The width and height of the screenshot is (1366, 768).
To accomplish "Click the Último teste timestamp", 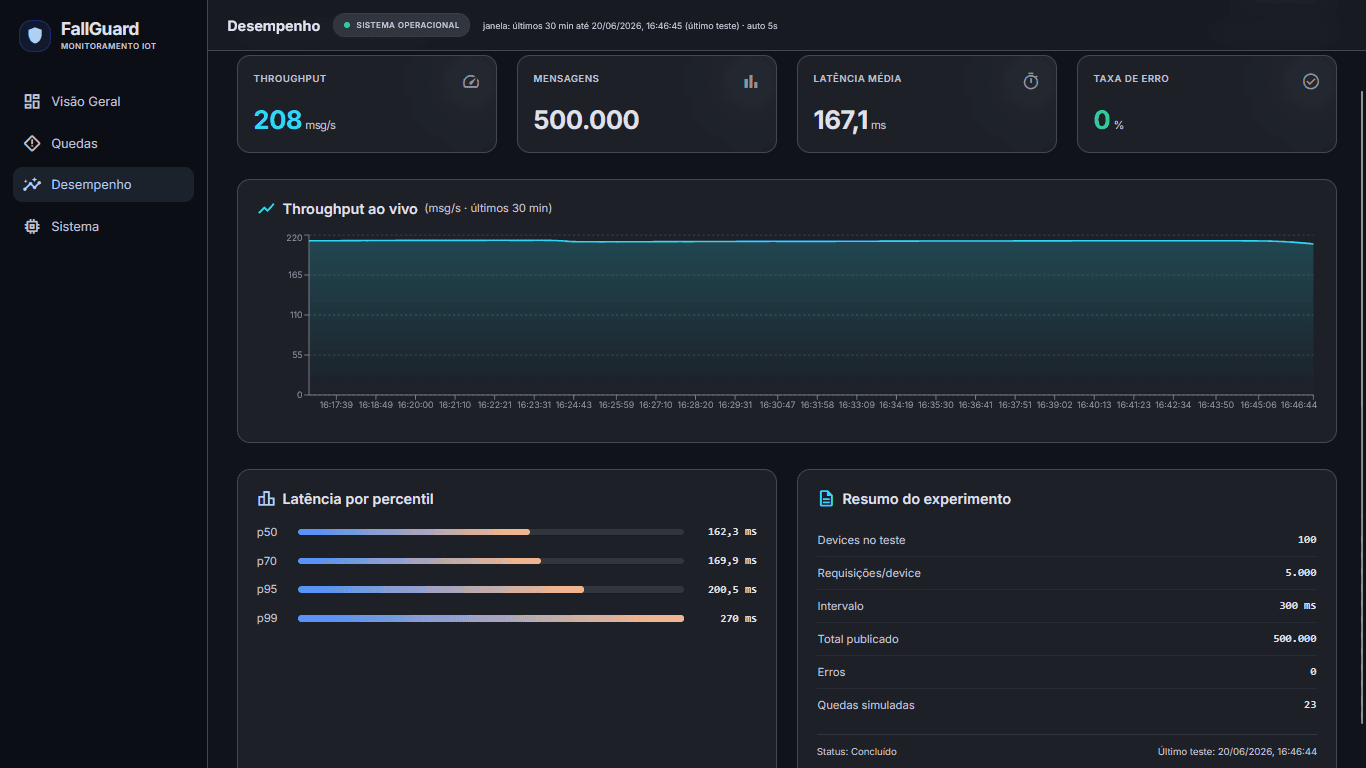I will pyautogui.click(x=1237, y=751).
